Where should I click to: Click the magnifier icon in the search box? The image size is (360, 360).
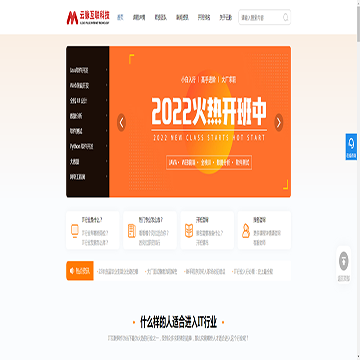coord(285,17)
